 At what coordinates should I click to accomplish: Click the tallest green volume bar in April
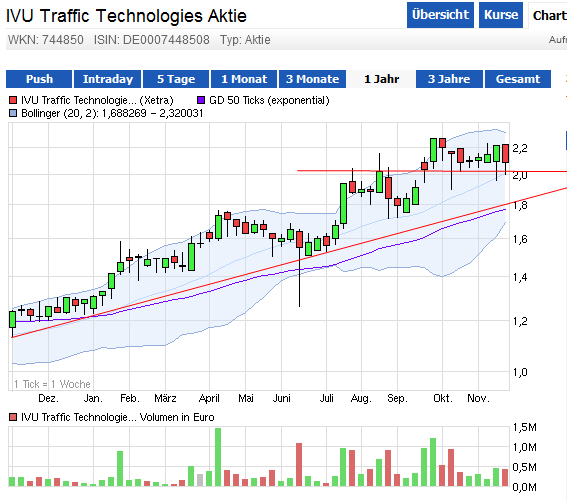point(218,457)
